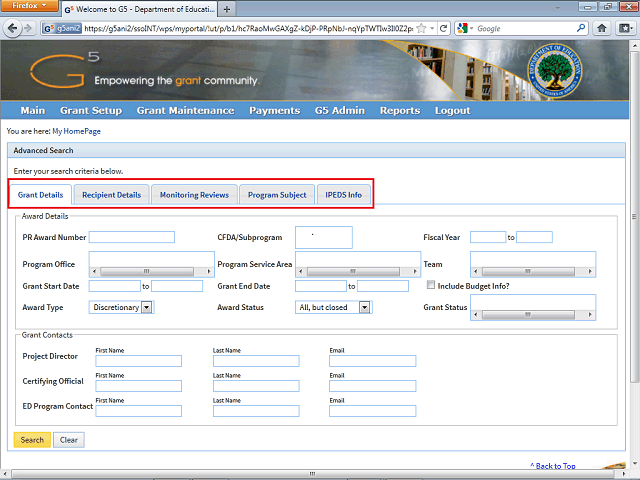Open the Grant Setup menu
The width and height of the screenshot is (640, 480).
point(91,111)
